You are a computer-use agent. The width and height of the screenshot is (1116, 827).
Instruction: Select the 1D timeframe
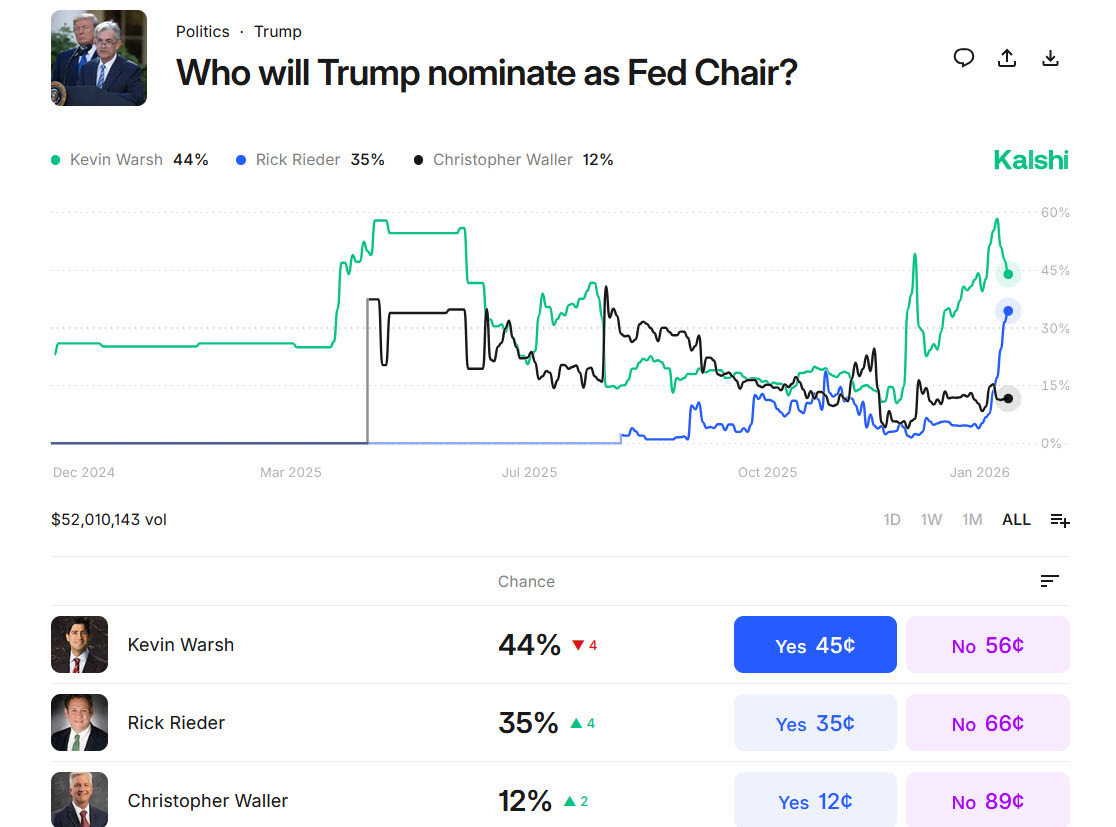pyautogui.click(x=891, y=519)
